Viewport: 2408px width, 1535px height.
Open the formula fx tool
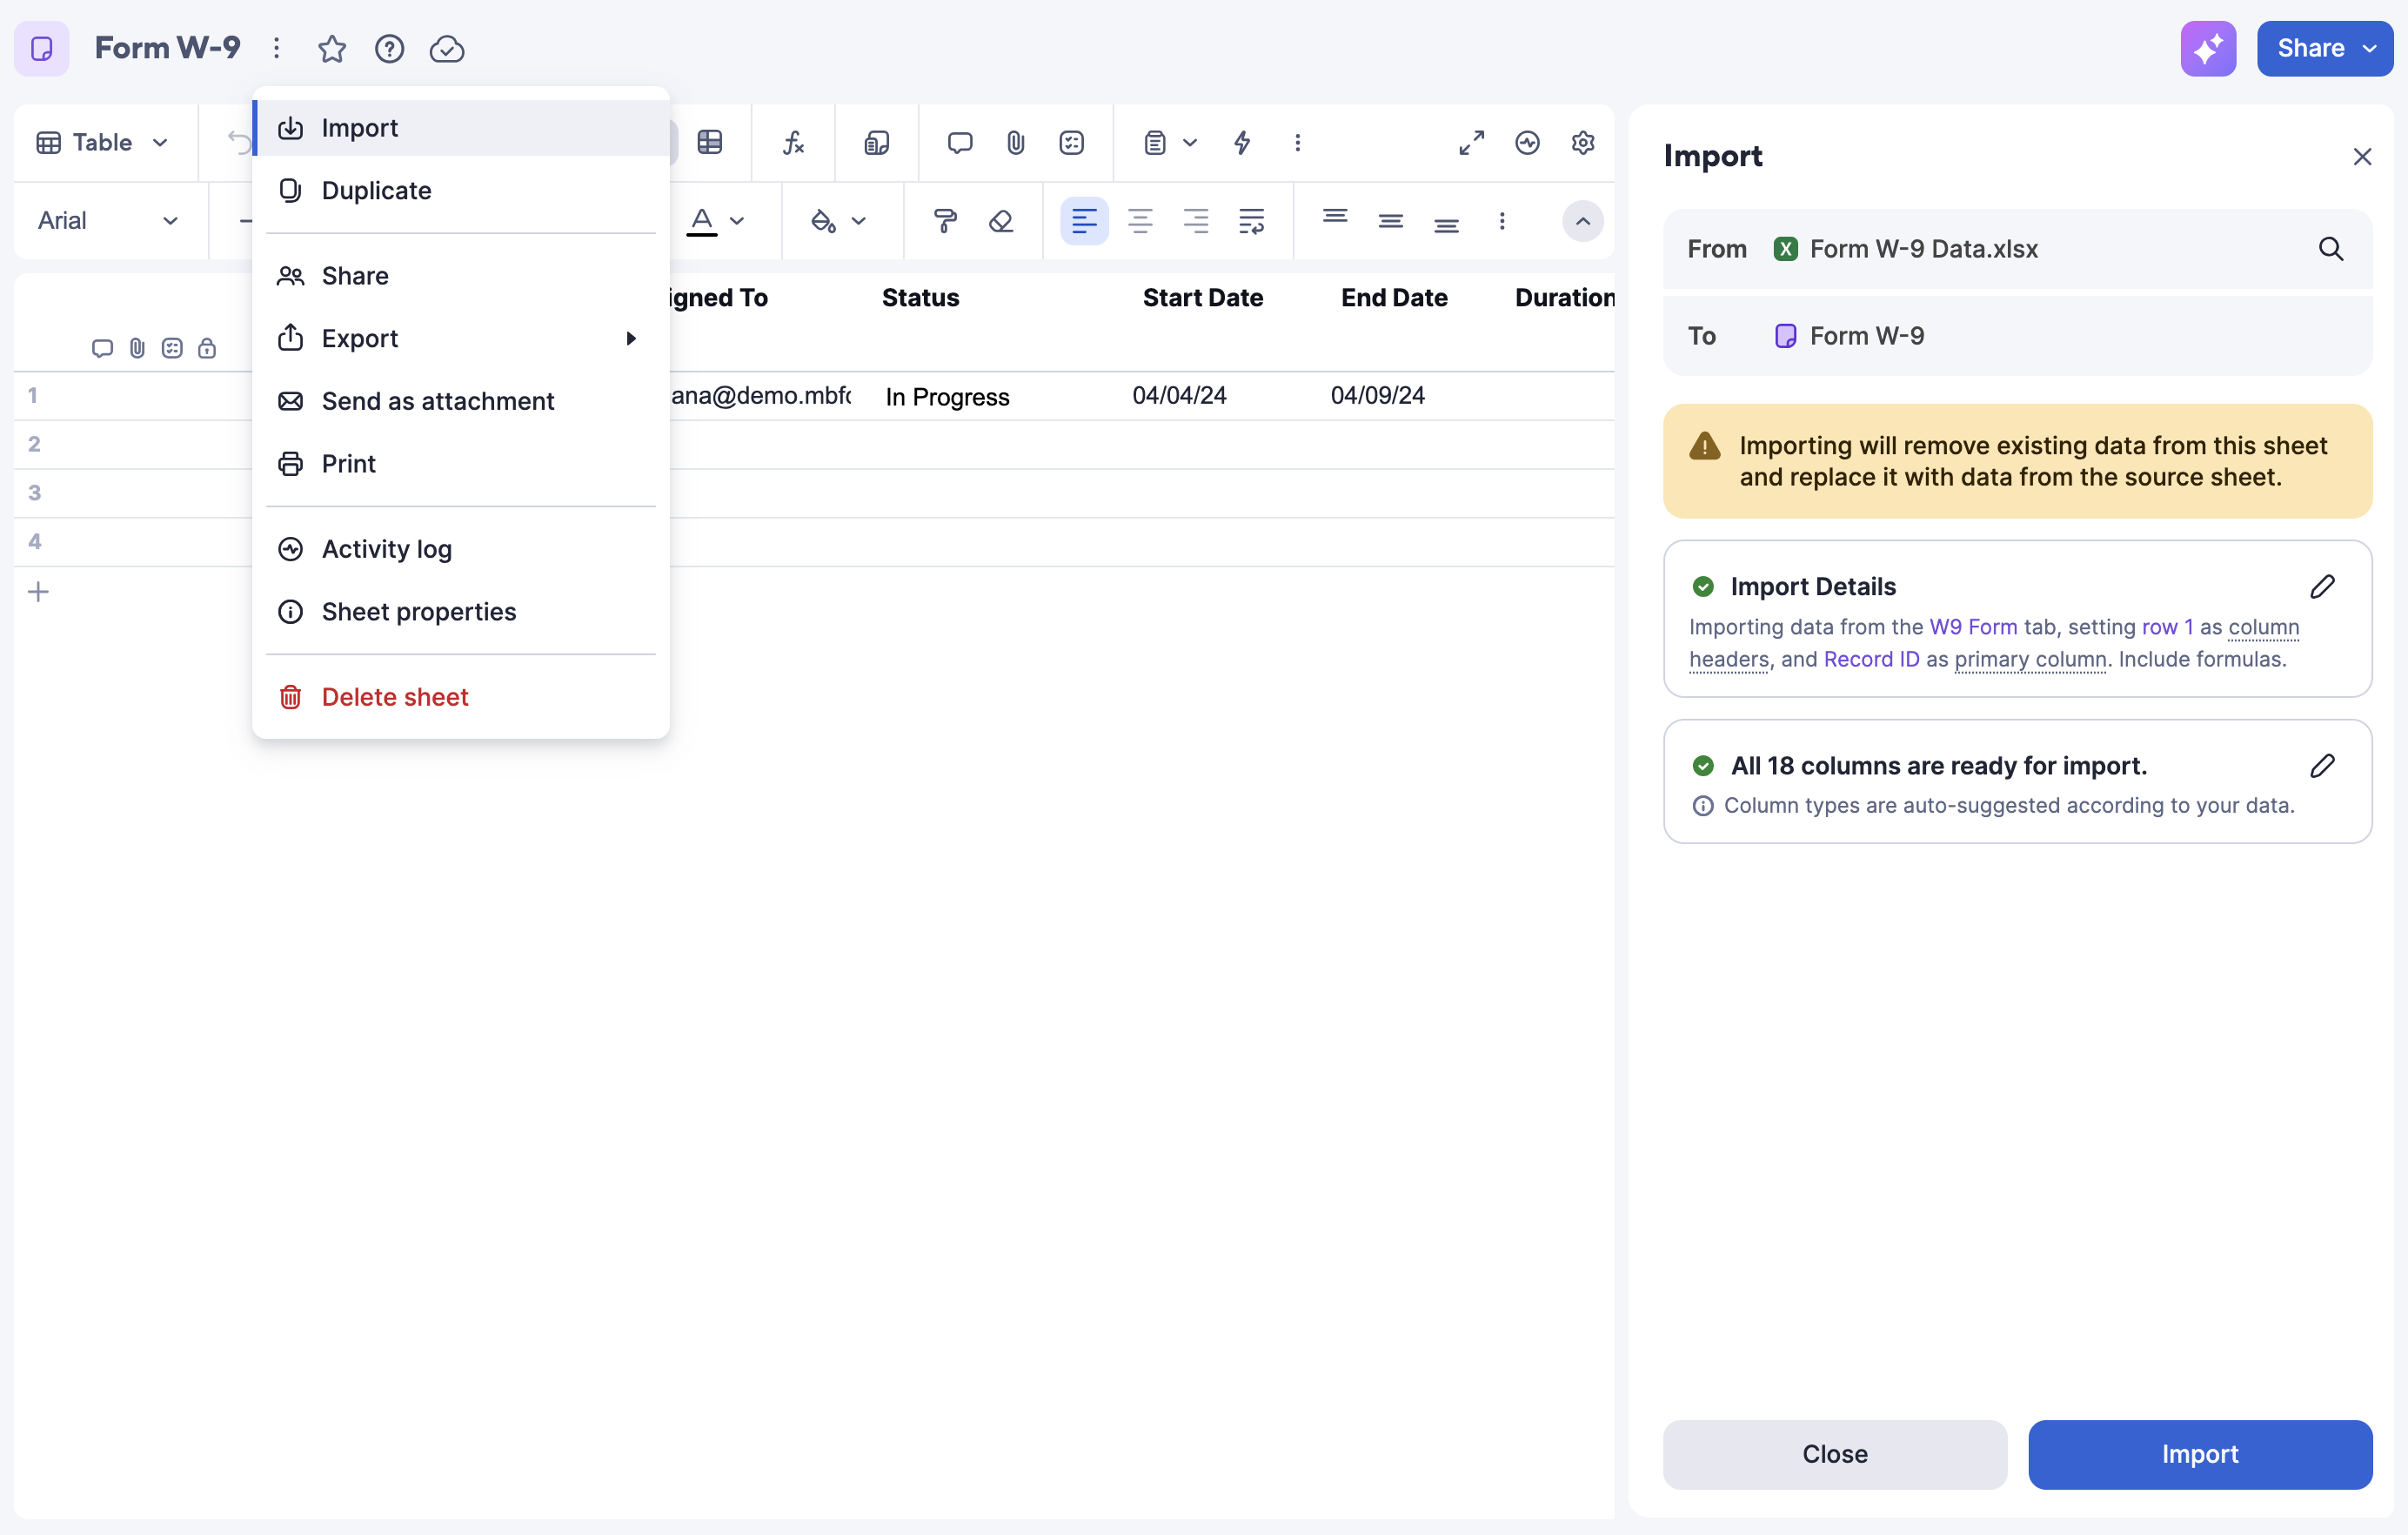click(793, 142)
